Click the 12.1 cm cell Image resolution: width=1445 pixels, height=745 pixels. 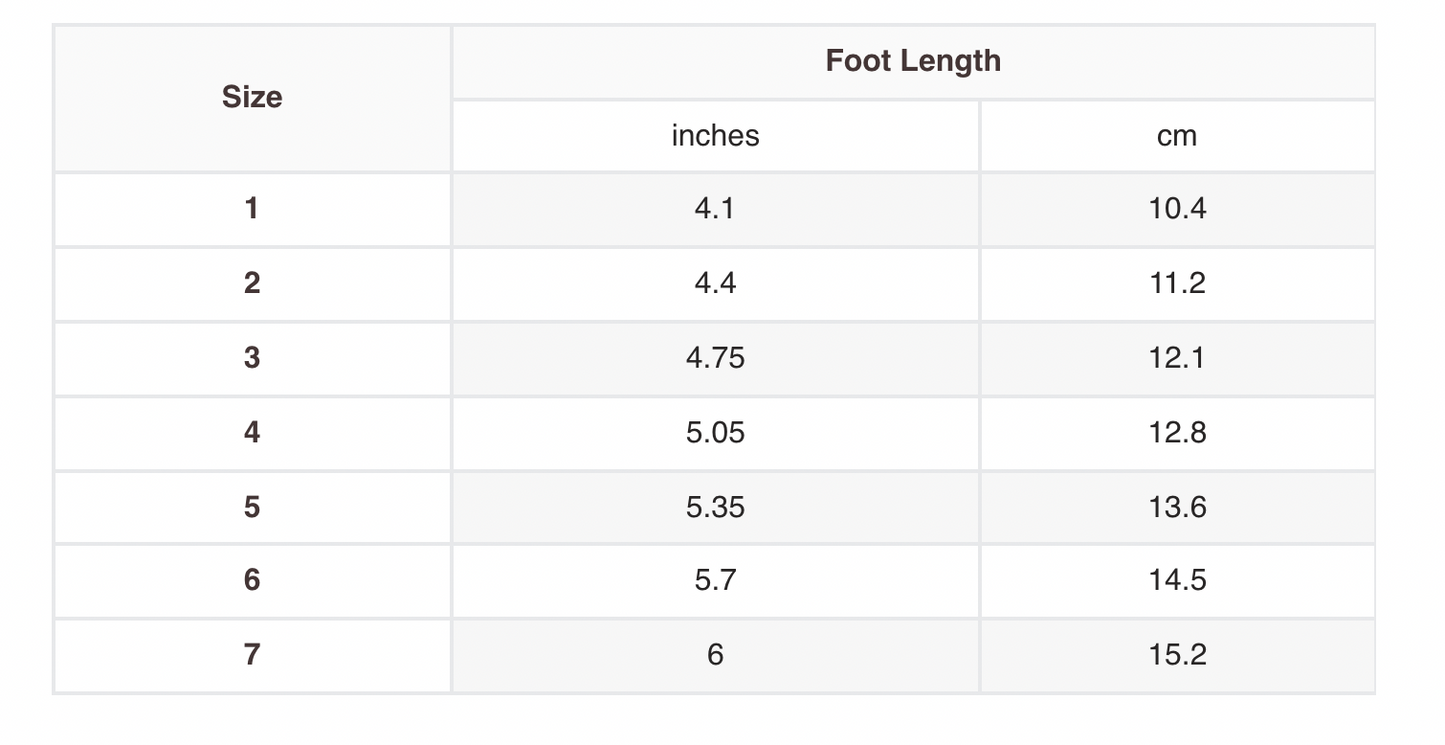point(1177,358)
